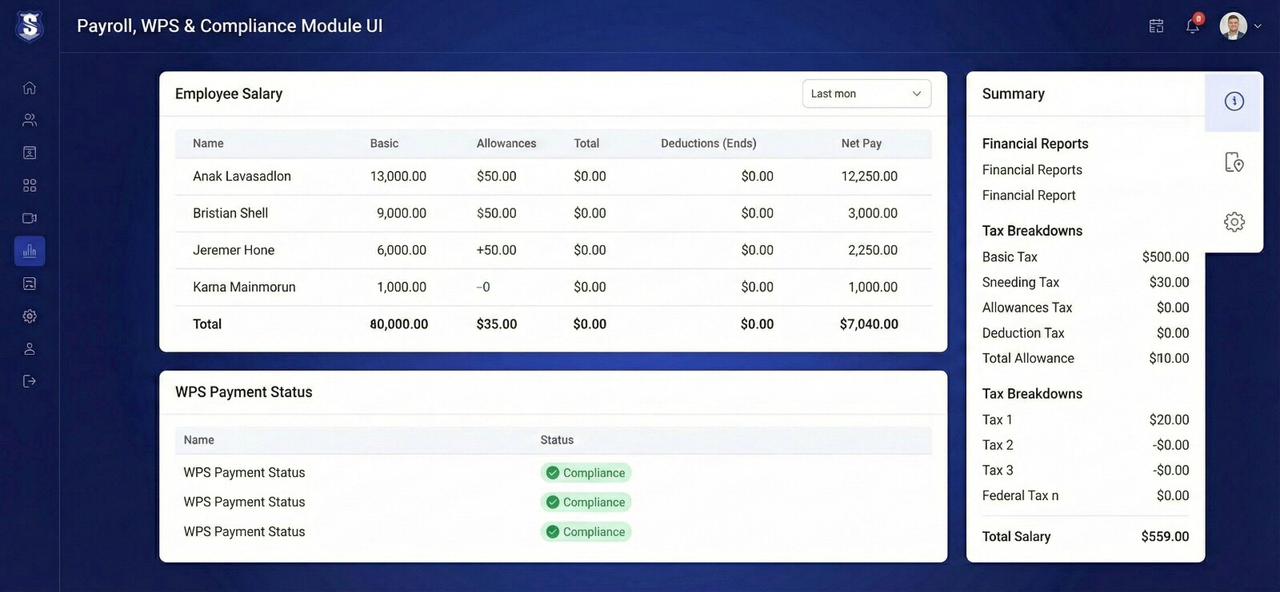Open the apps grid sidebar icon
The height and width of the screenshot is (592, 1280).
click(29, 186)
